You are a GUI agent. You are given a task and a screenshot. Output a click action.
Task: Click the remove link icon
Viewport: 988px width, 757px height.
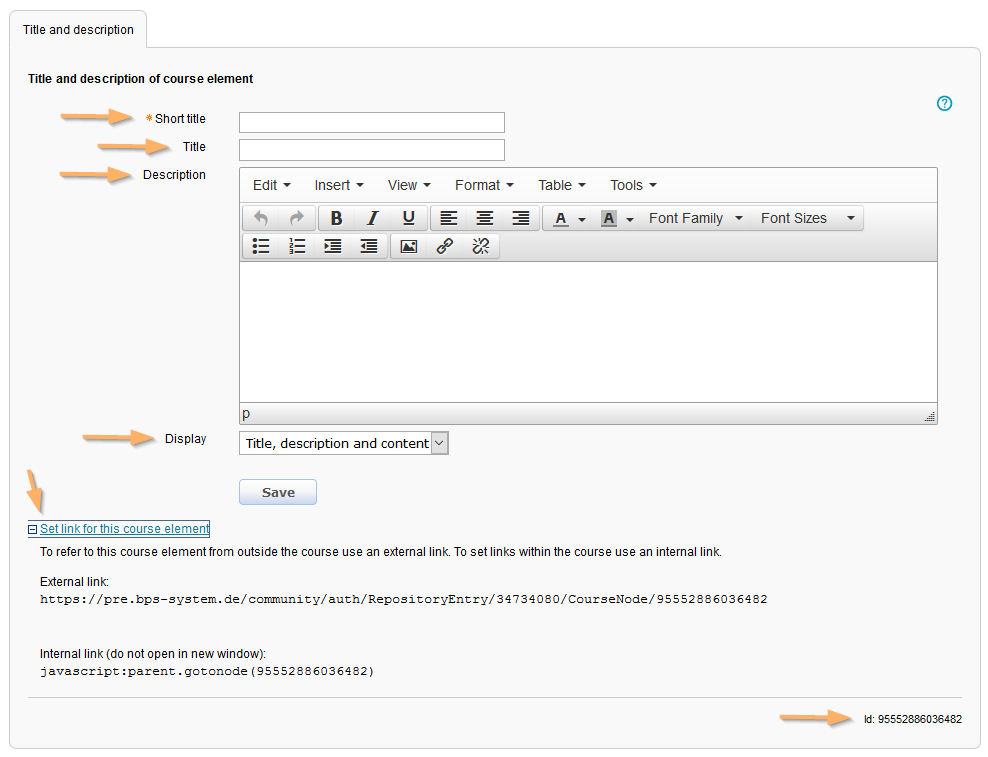[x=480, y=246]
